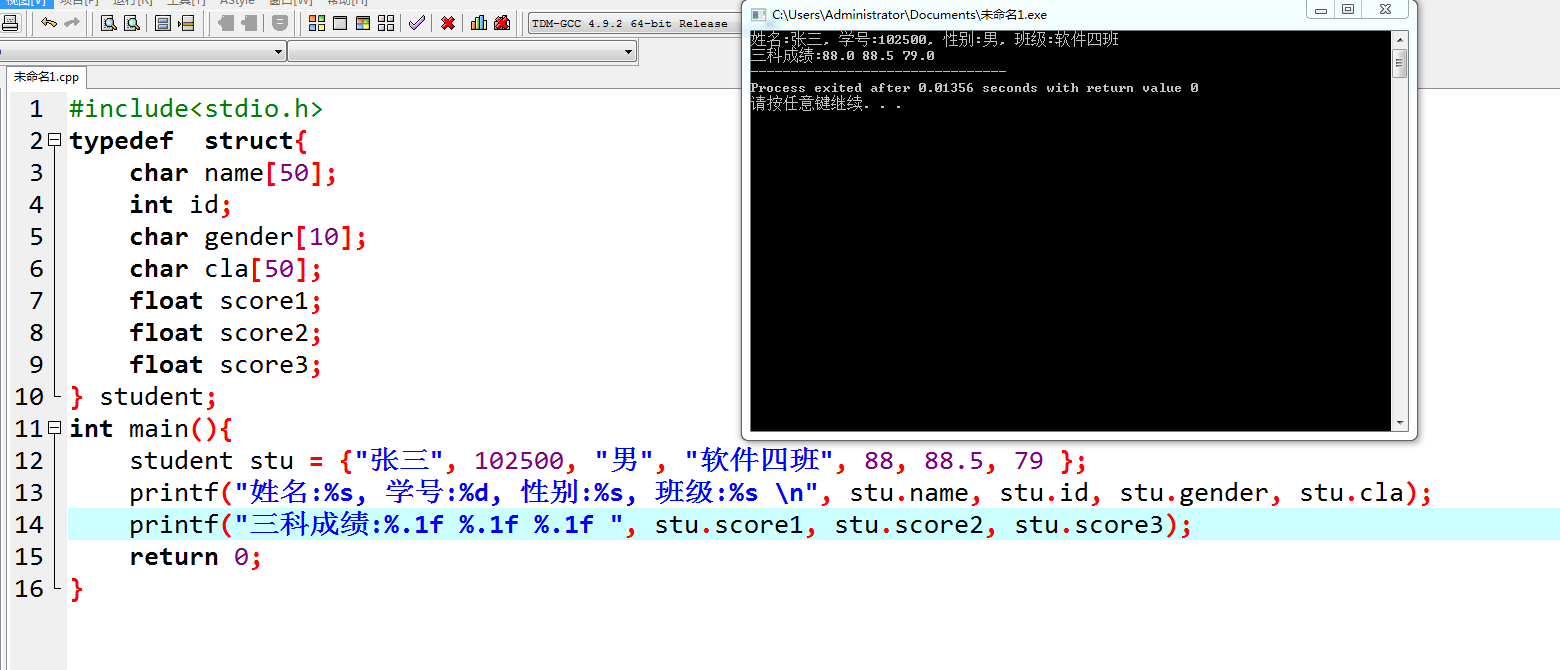The image size is (1560, 670).
Task: Compile with the four colored squares icon
Action: [x=317, y=23]
